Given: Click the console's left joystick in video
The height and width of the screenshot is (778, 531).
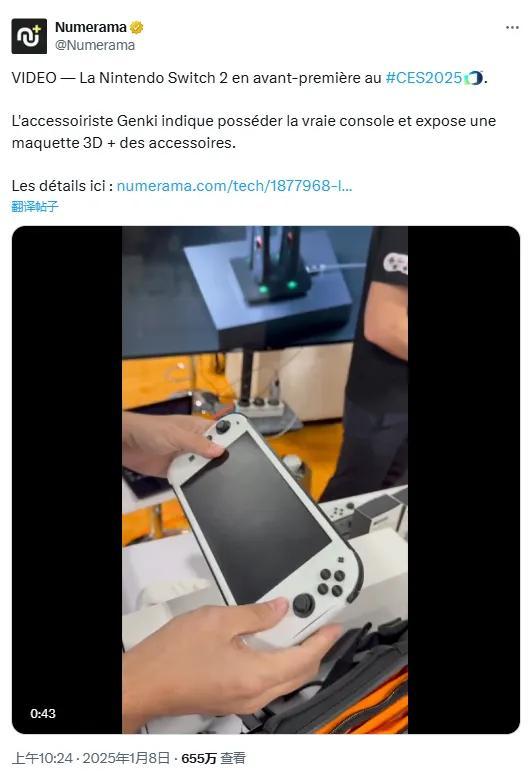Looking at the screenshot, I should point(223,426).
